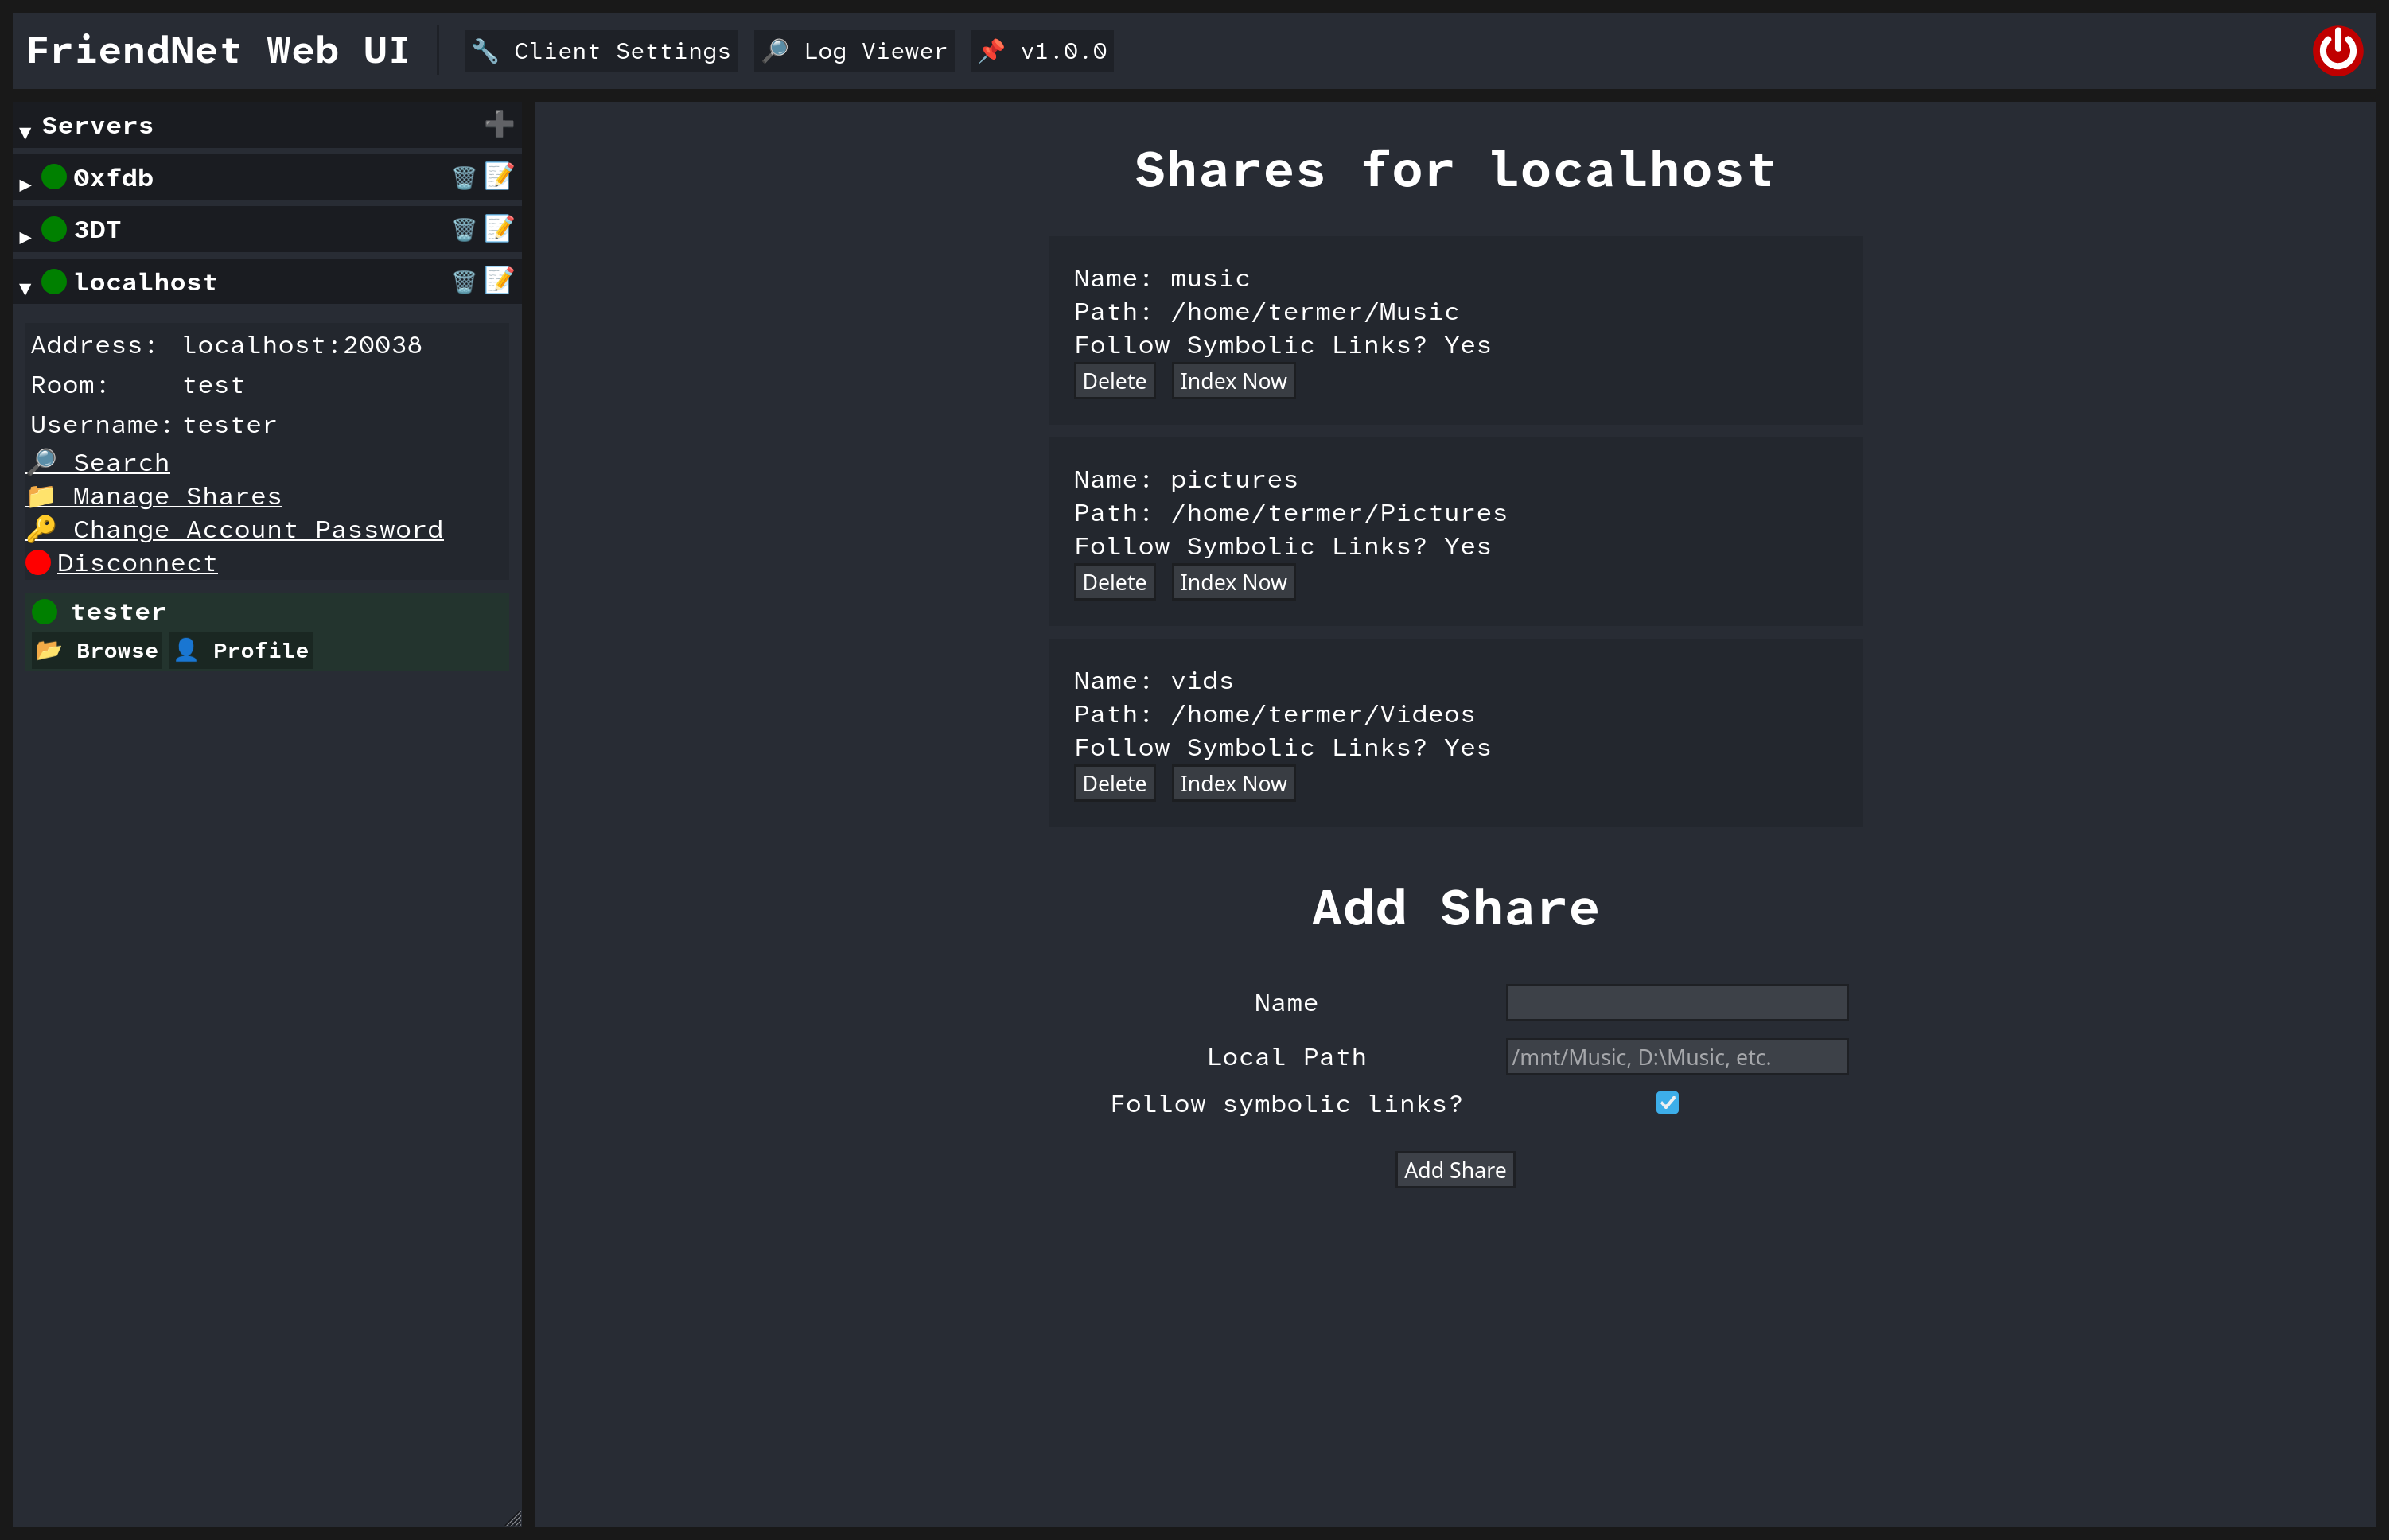Uncheck Follow symbolic links for new share
Screen dimensions: 2390x1540
(x=1667, y=1103)
